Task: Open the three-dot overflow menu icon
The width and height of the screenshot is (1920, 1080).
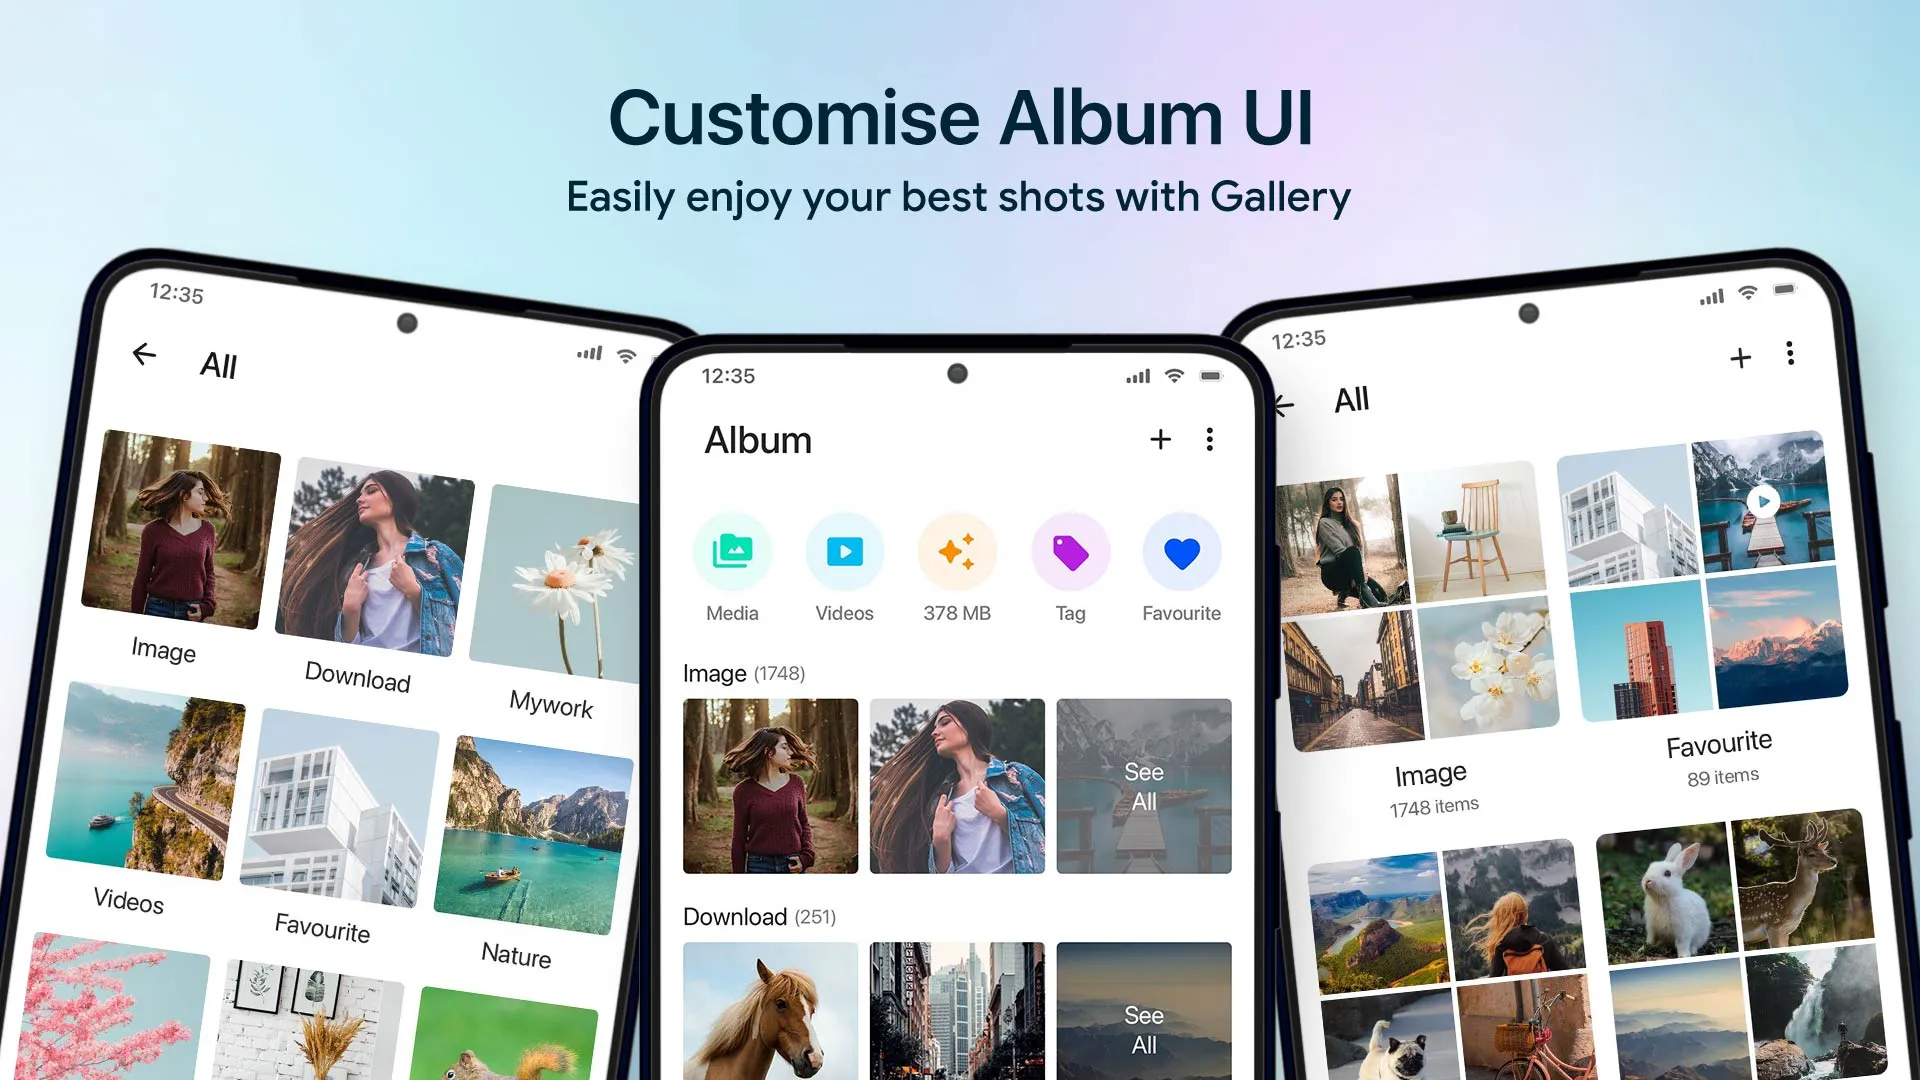Action: click(1209, 439)
